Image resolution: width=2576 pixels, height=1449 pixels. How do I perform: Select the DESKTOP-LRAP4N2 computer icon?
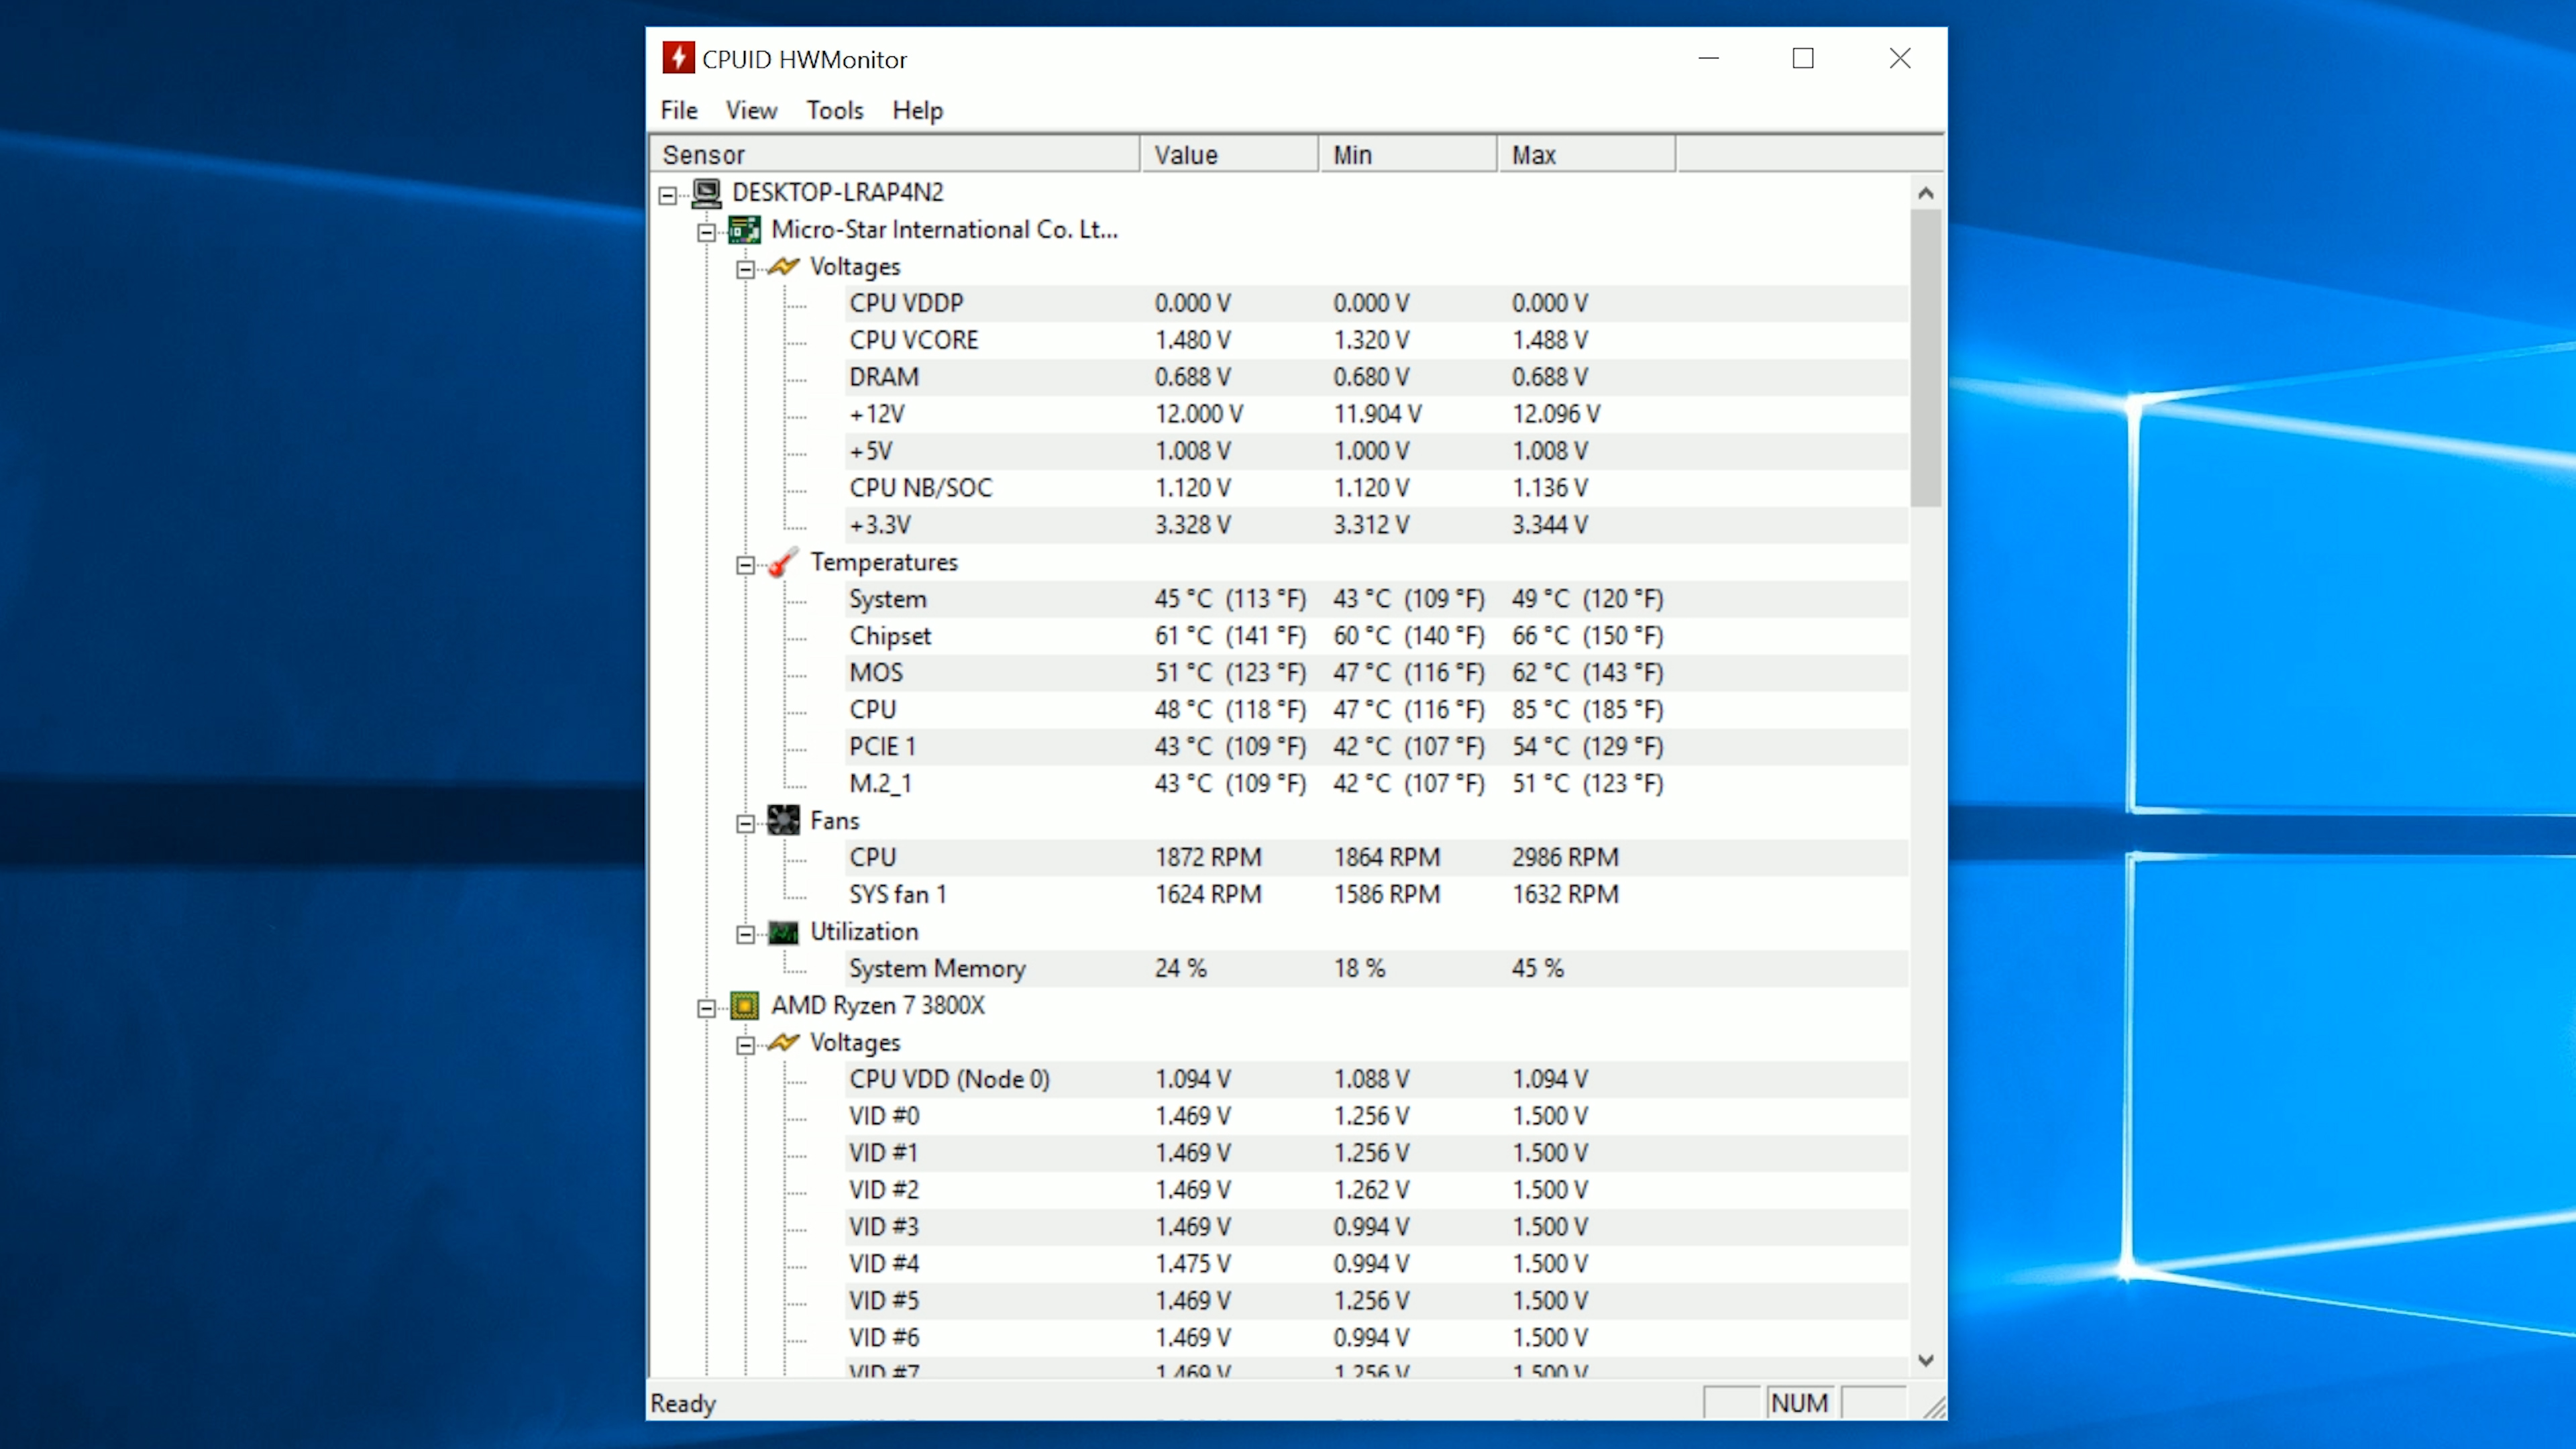pyautogui.click(x=707, y=192)
